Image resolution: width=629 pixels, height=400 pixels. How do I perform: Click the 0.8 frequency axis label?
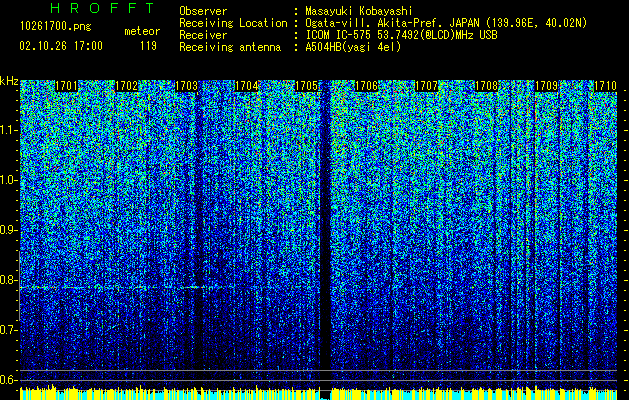pos(9,280)
